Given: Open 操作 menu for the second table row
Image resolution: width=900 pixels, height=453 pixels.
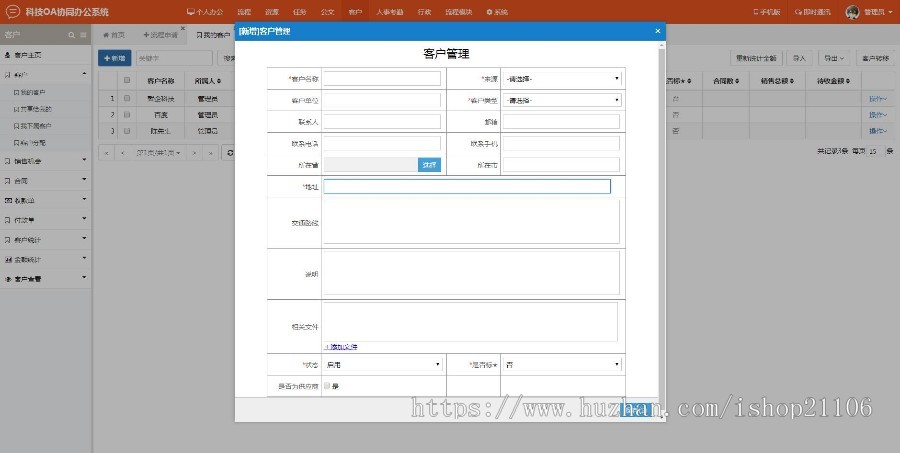Looking at the screenshot, I should coord(878,115).
